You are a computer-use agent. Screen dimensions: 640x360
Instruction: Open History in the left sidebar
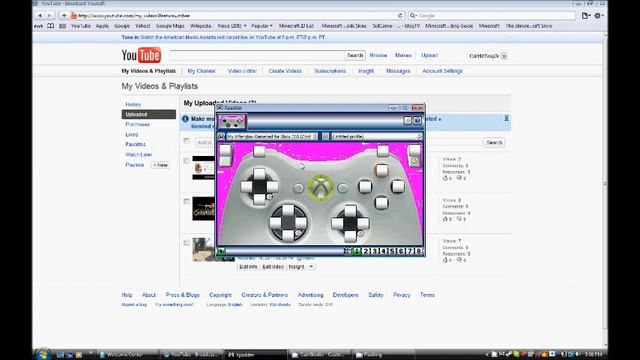click(133, 104)
